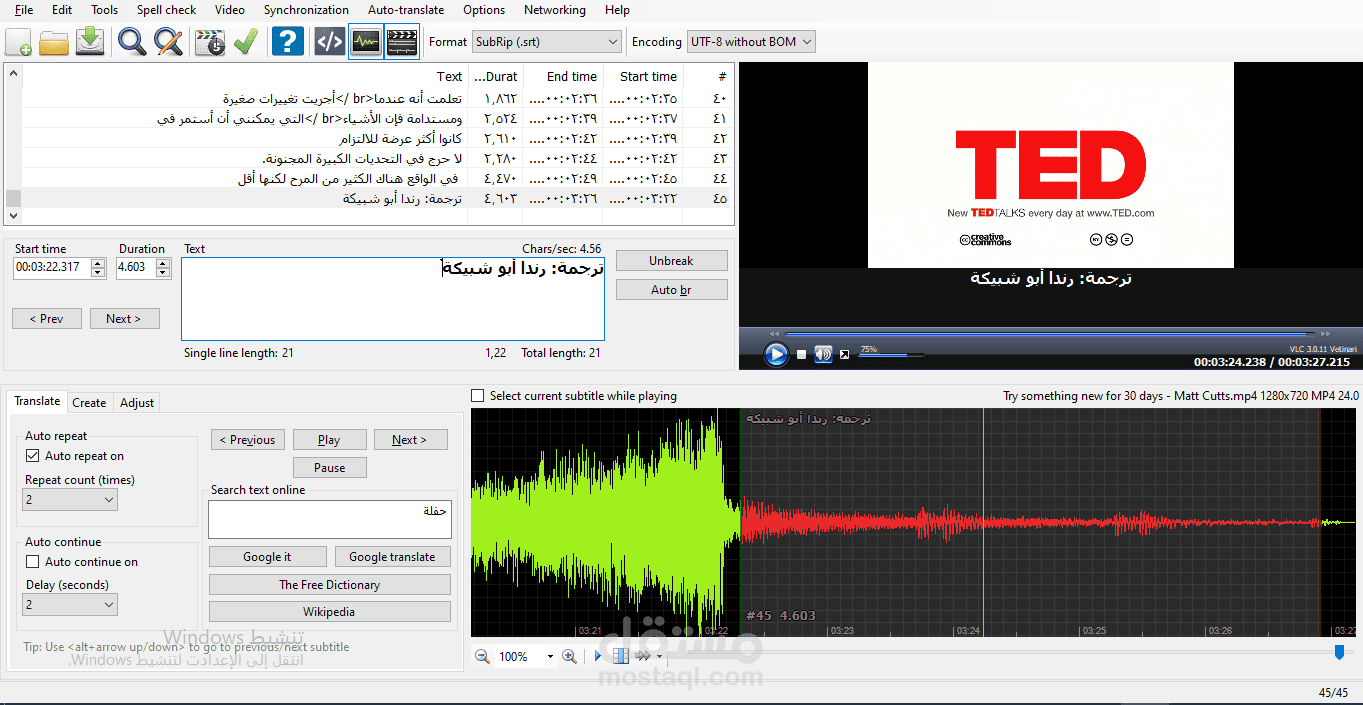Play video with the blue play button

point(776,354)
